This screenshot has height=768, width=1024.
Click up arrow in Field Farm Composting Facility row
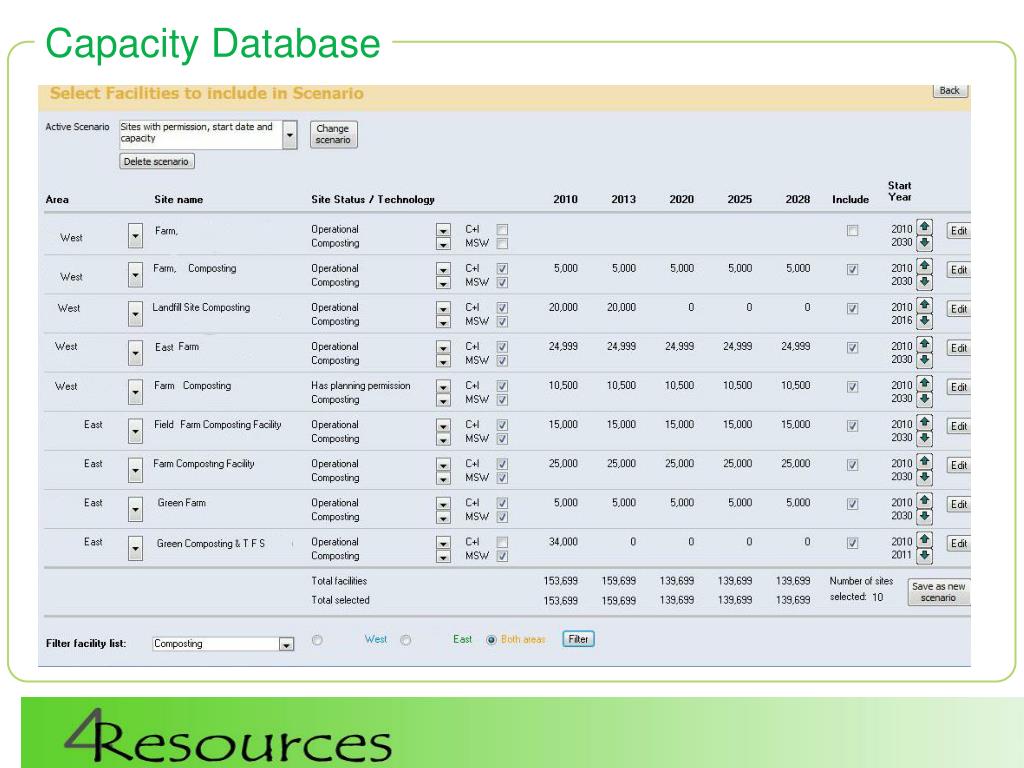[x=924, y=423]
